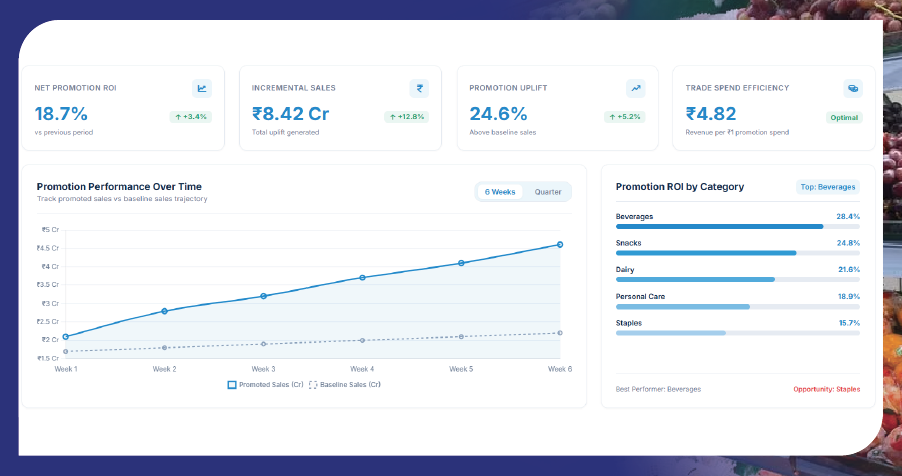Click the ₹1.5 Cr axis label
Viewport: 902px width, 476px height.
48,358
